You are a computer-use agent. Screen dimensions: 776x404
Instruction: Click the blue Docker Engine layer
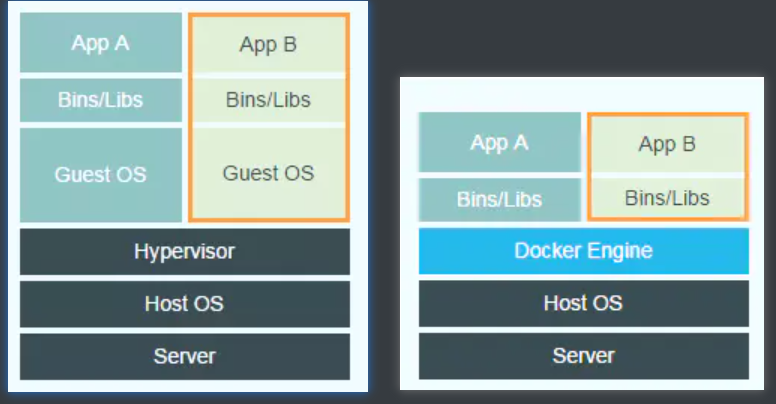point(583,251)
